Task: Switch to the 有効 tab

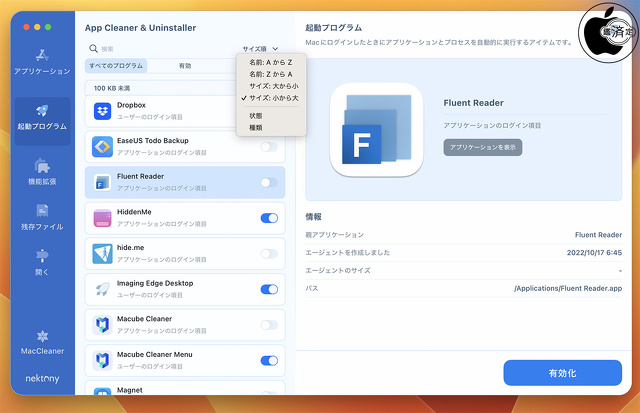Action: coord(185,66)
